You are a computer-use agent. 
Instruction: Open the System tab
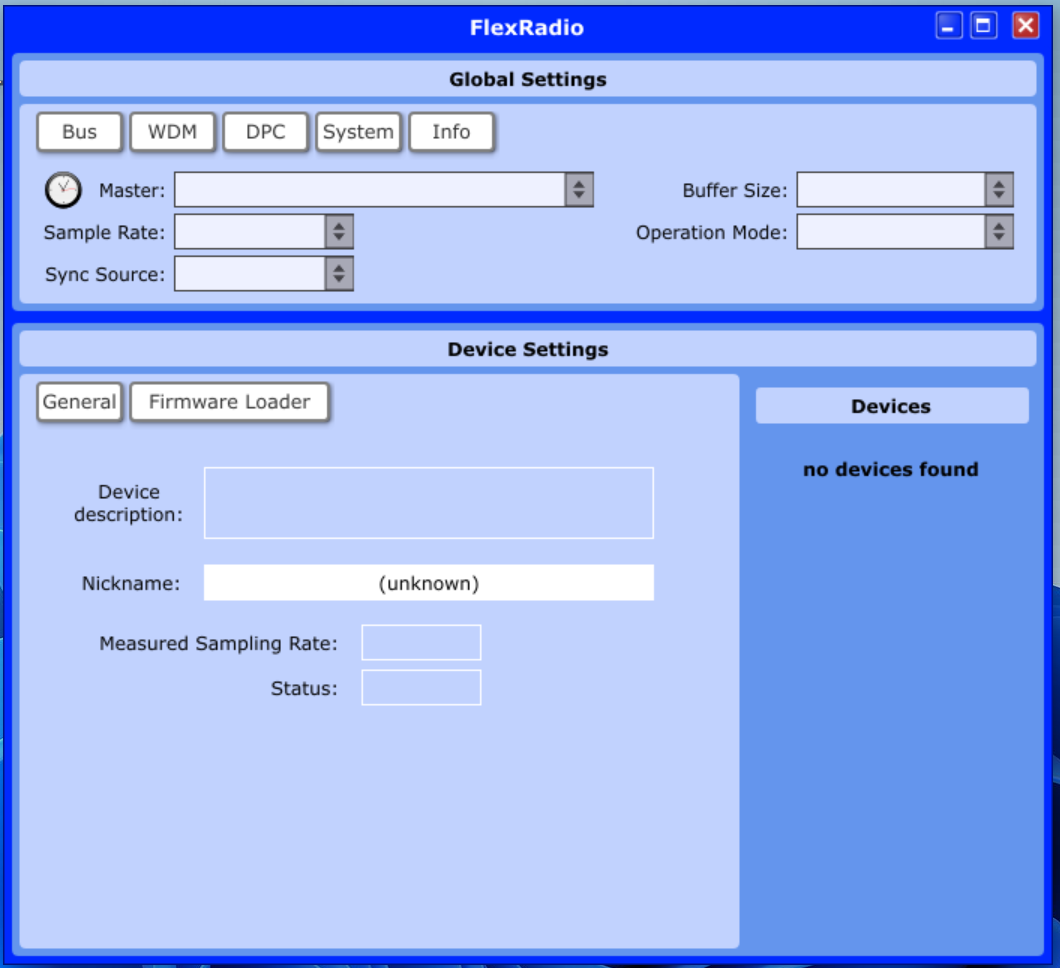point(358,132)
